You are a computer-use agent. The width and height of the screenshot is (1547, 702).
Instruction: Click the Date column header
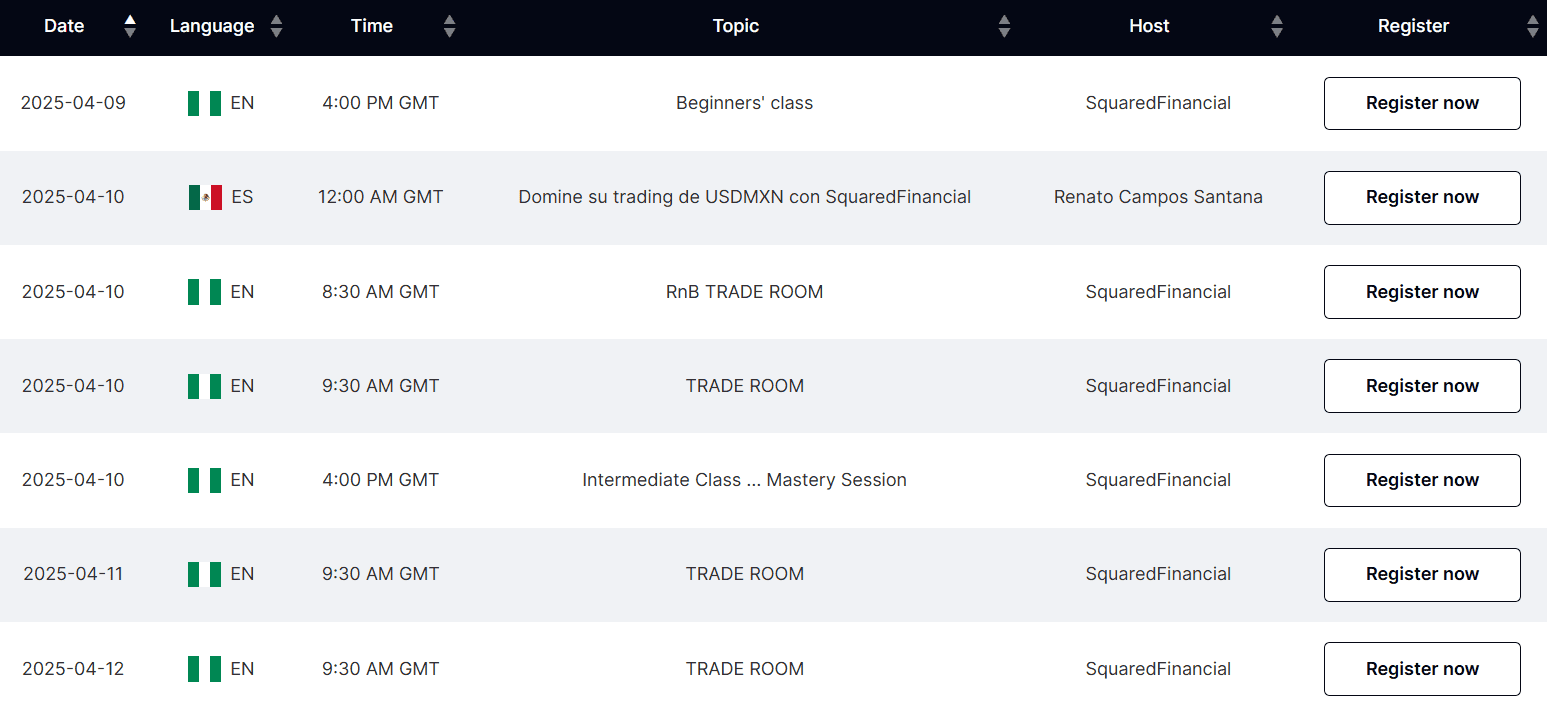pyautogui.click(x=64, y=26)
